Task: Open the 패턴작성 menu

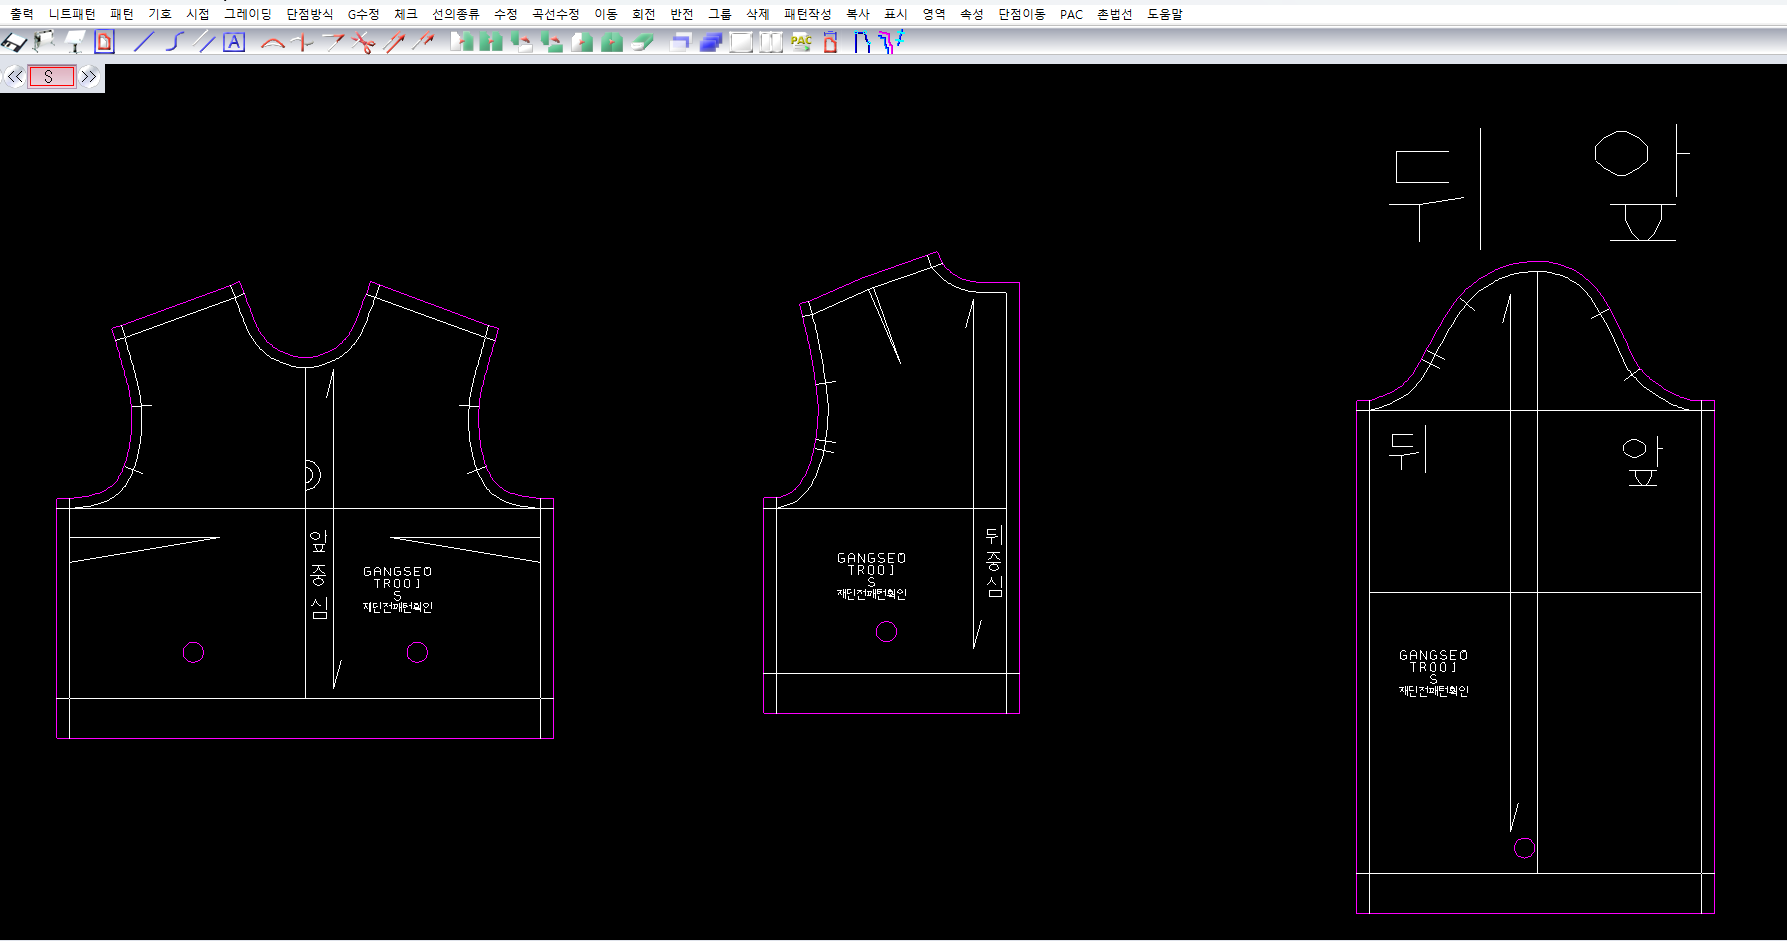Action: point(807,14)
